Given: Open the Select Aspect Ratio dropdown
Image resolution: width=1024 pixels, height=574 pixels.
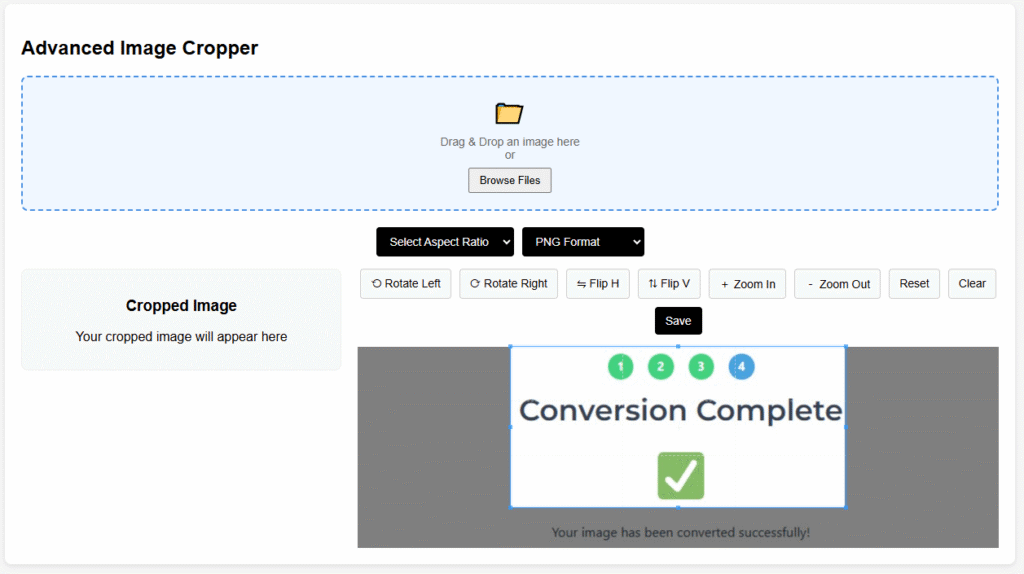Looking at the screenshot, I should tap(445, 242).
